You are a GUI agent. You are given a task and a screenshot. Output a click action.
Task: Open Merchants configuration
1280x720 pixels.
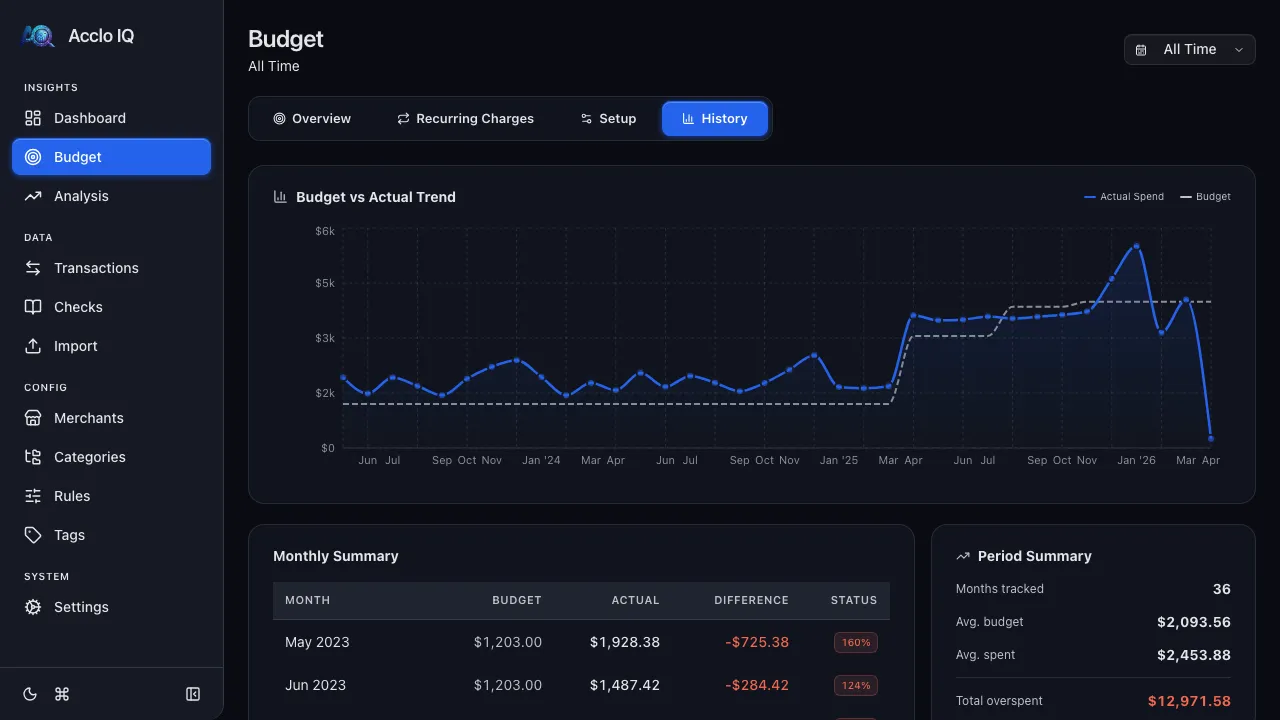point(111,418)
